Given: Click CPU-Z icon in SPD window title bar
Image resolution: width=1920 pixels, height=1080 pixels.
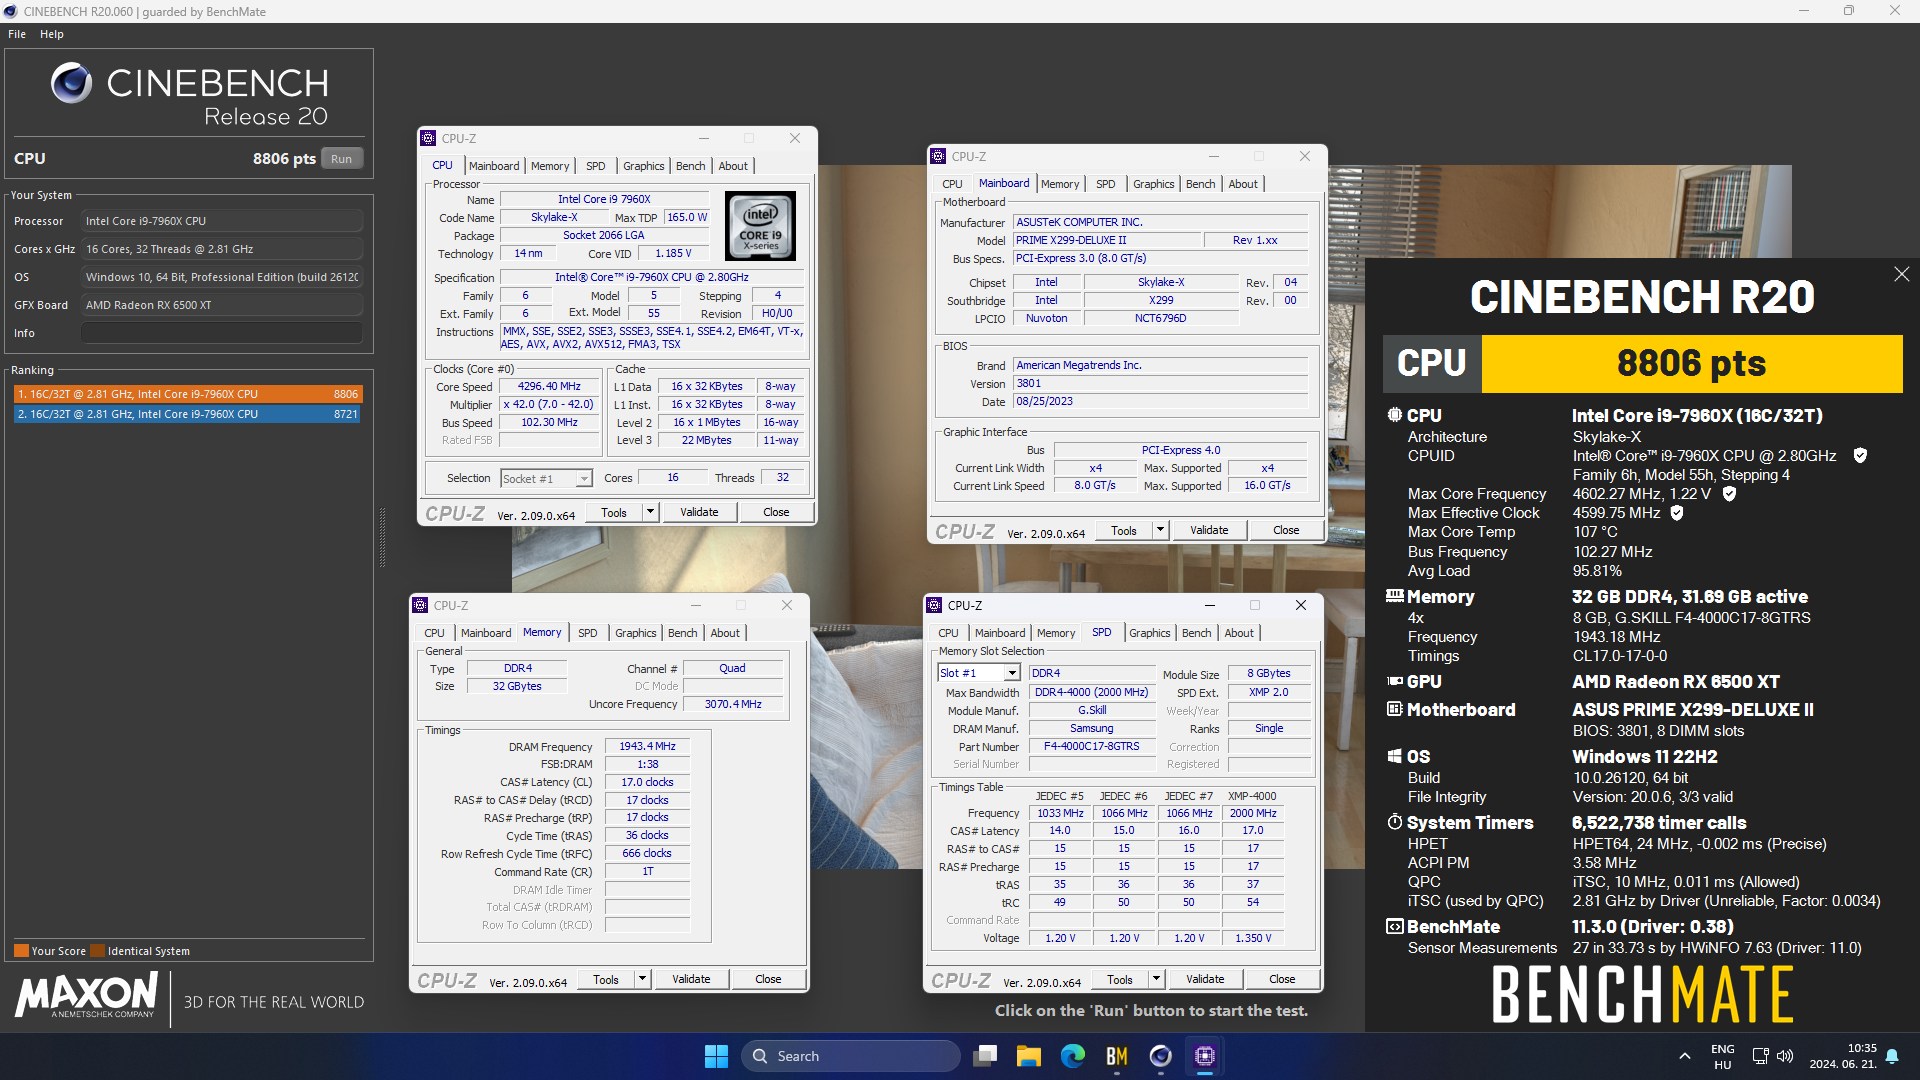Looking at the screenshot, I should click(934, 605).
